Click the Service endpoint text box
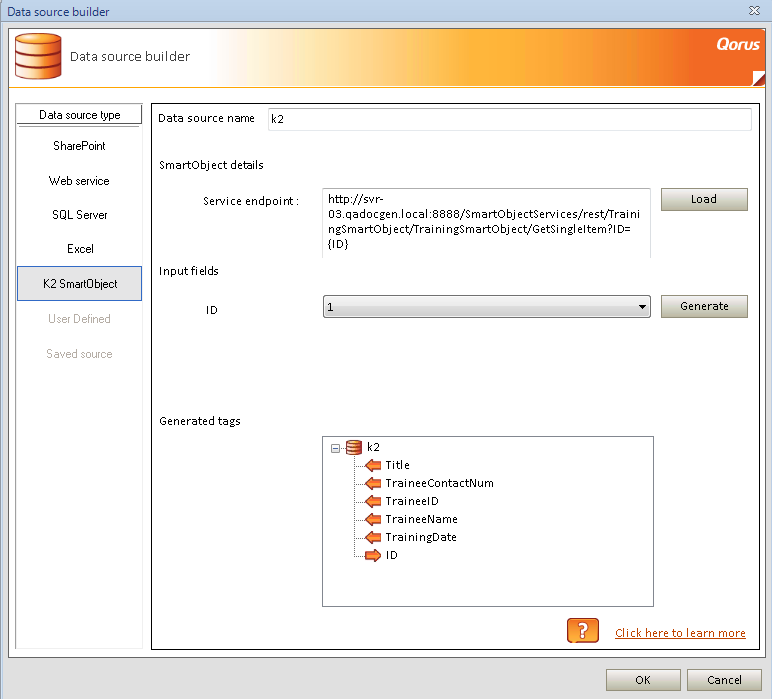Viewport: 772px width, 699px height. coord(486,222)
